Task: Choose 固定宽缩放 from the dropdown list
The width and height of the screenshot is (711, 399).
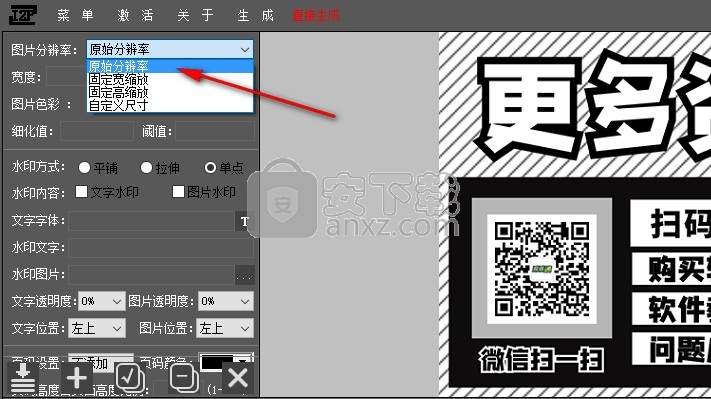Action: [x=170, y=79]
